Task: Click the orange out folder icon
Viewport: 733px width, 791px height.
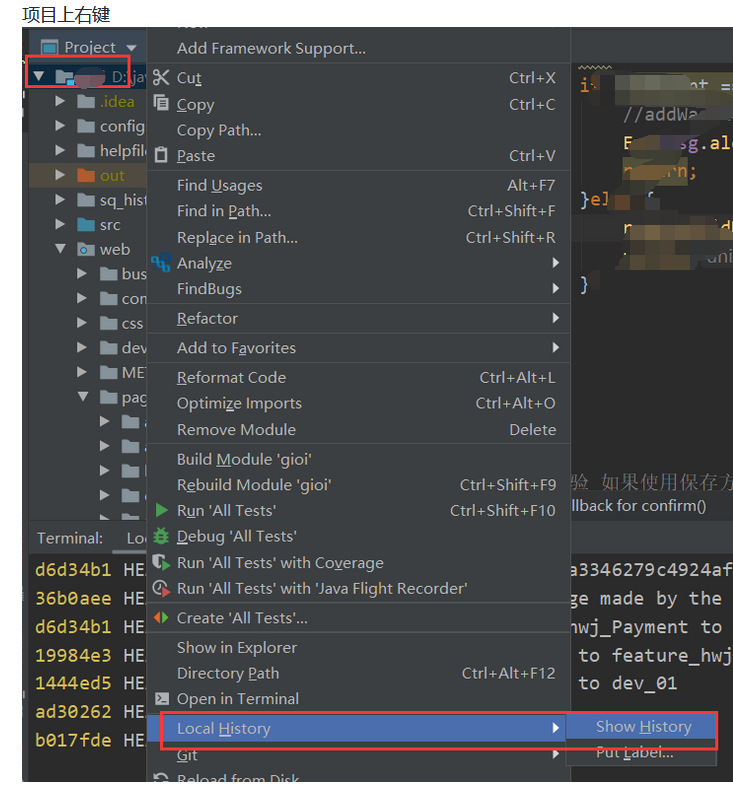Action: coord(86,175)
